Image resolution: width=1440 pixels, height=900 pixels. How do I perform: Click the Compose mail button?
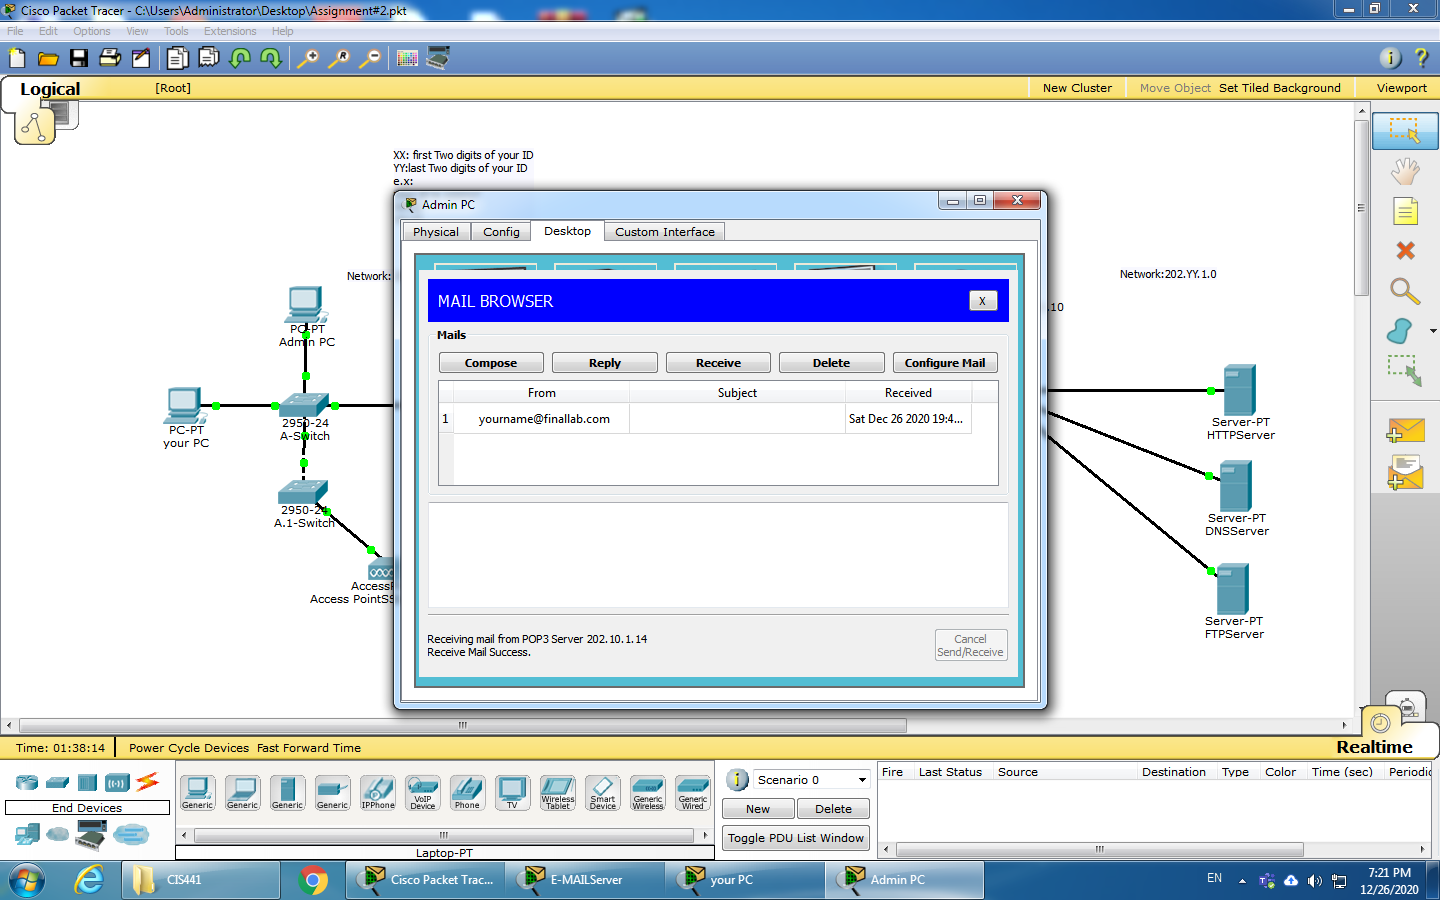coord(491,363)
